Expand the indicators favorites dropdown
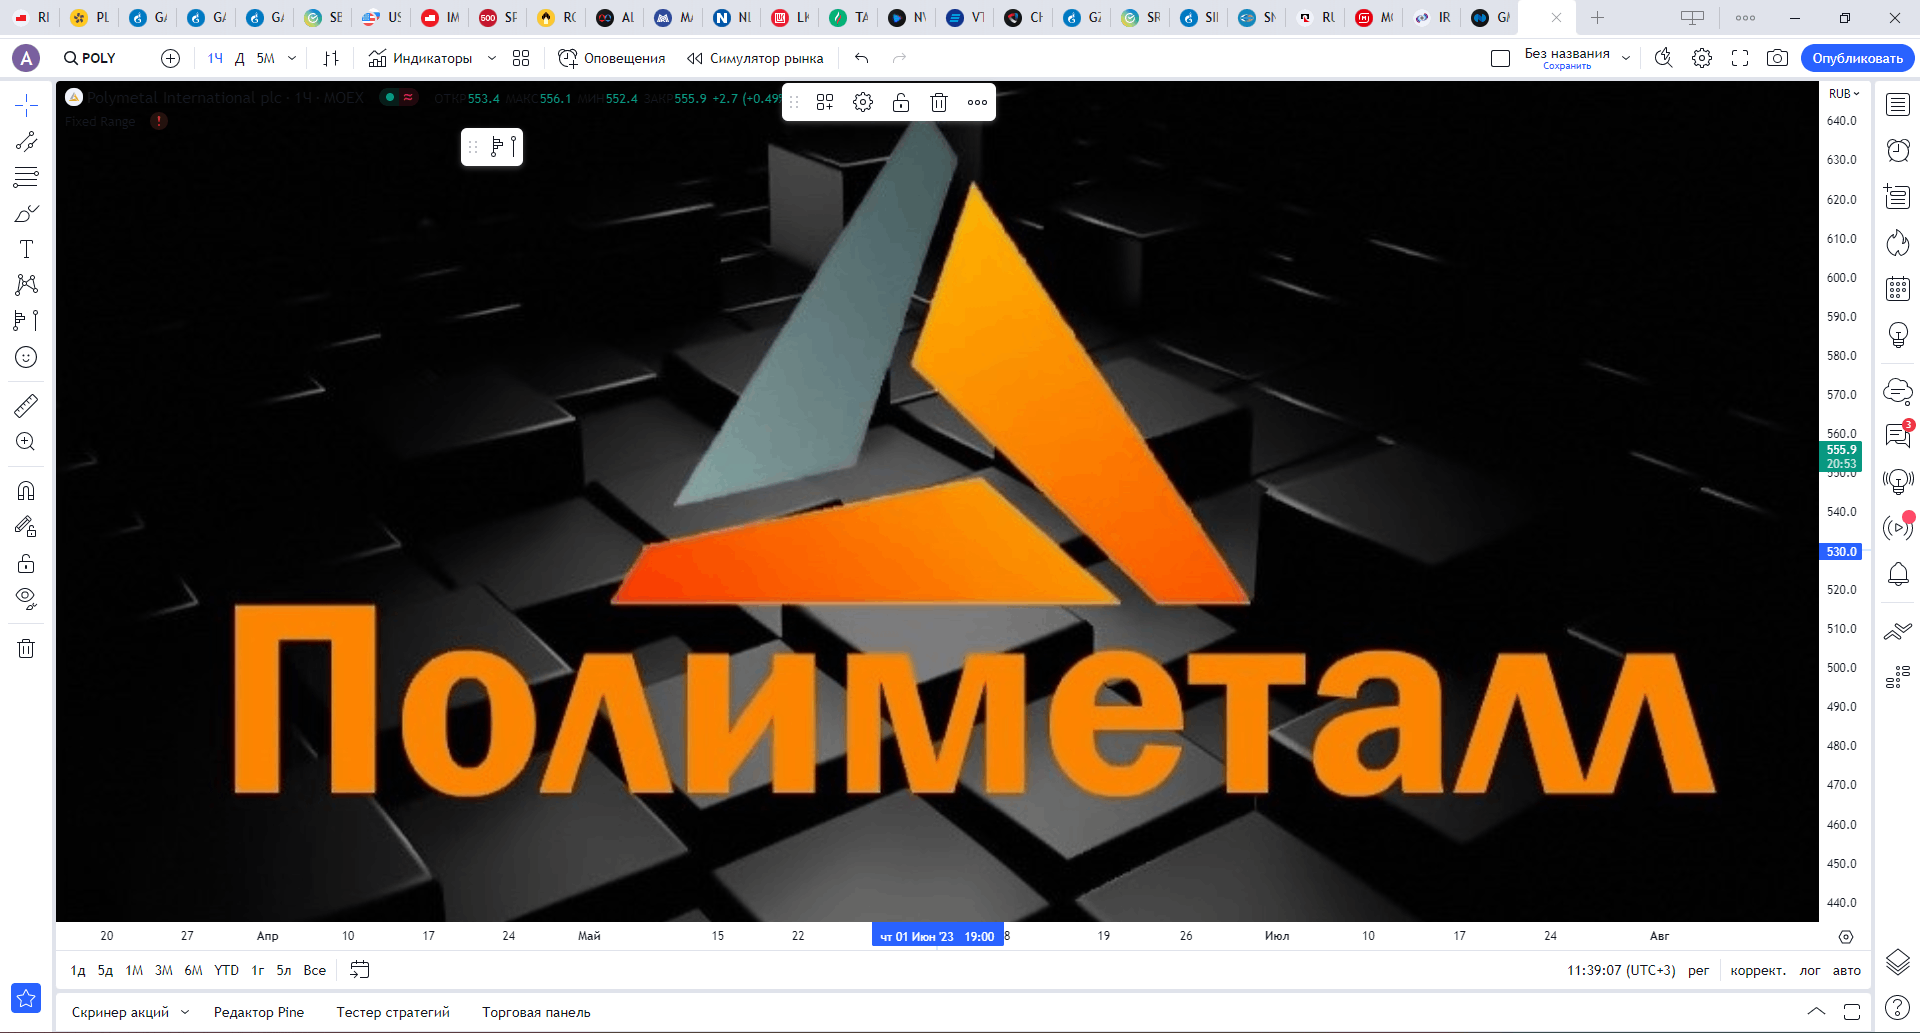 492,58
